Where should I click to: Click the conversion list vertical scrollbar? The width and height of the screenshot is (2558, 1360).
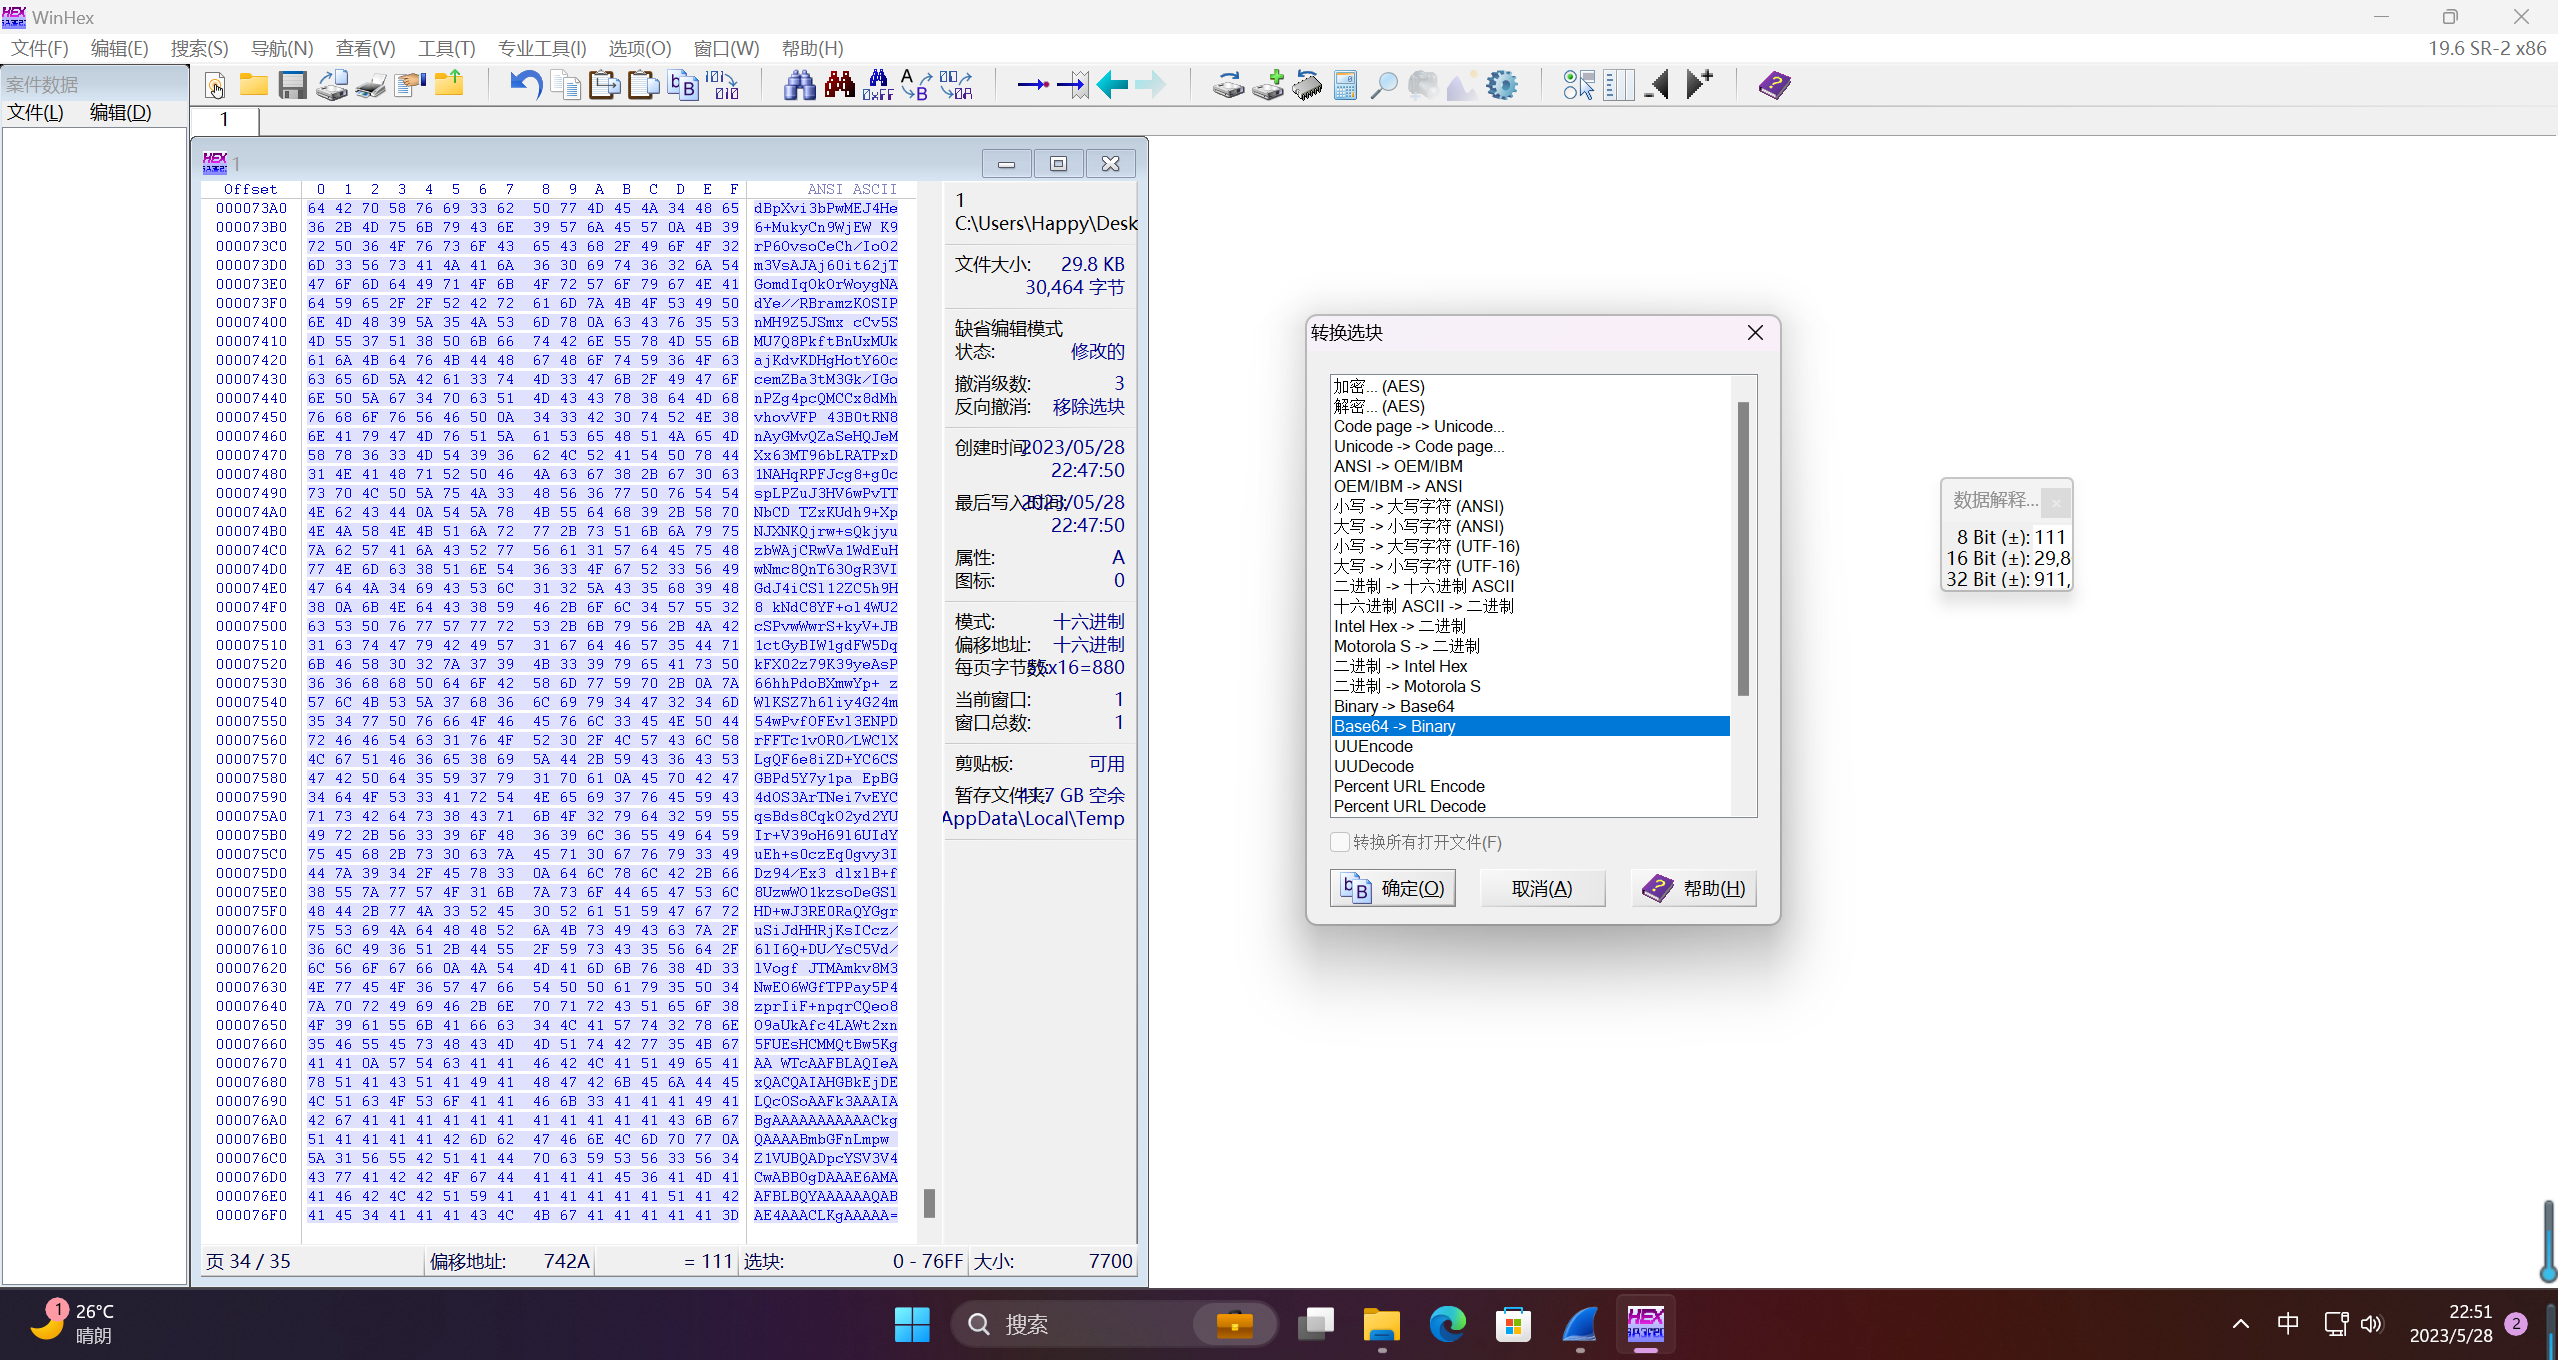(1743, 548)
